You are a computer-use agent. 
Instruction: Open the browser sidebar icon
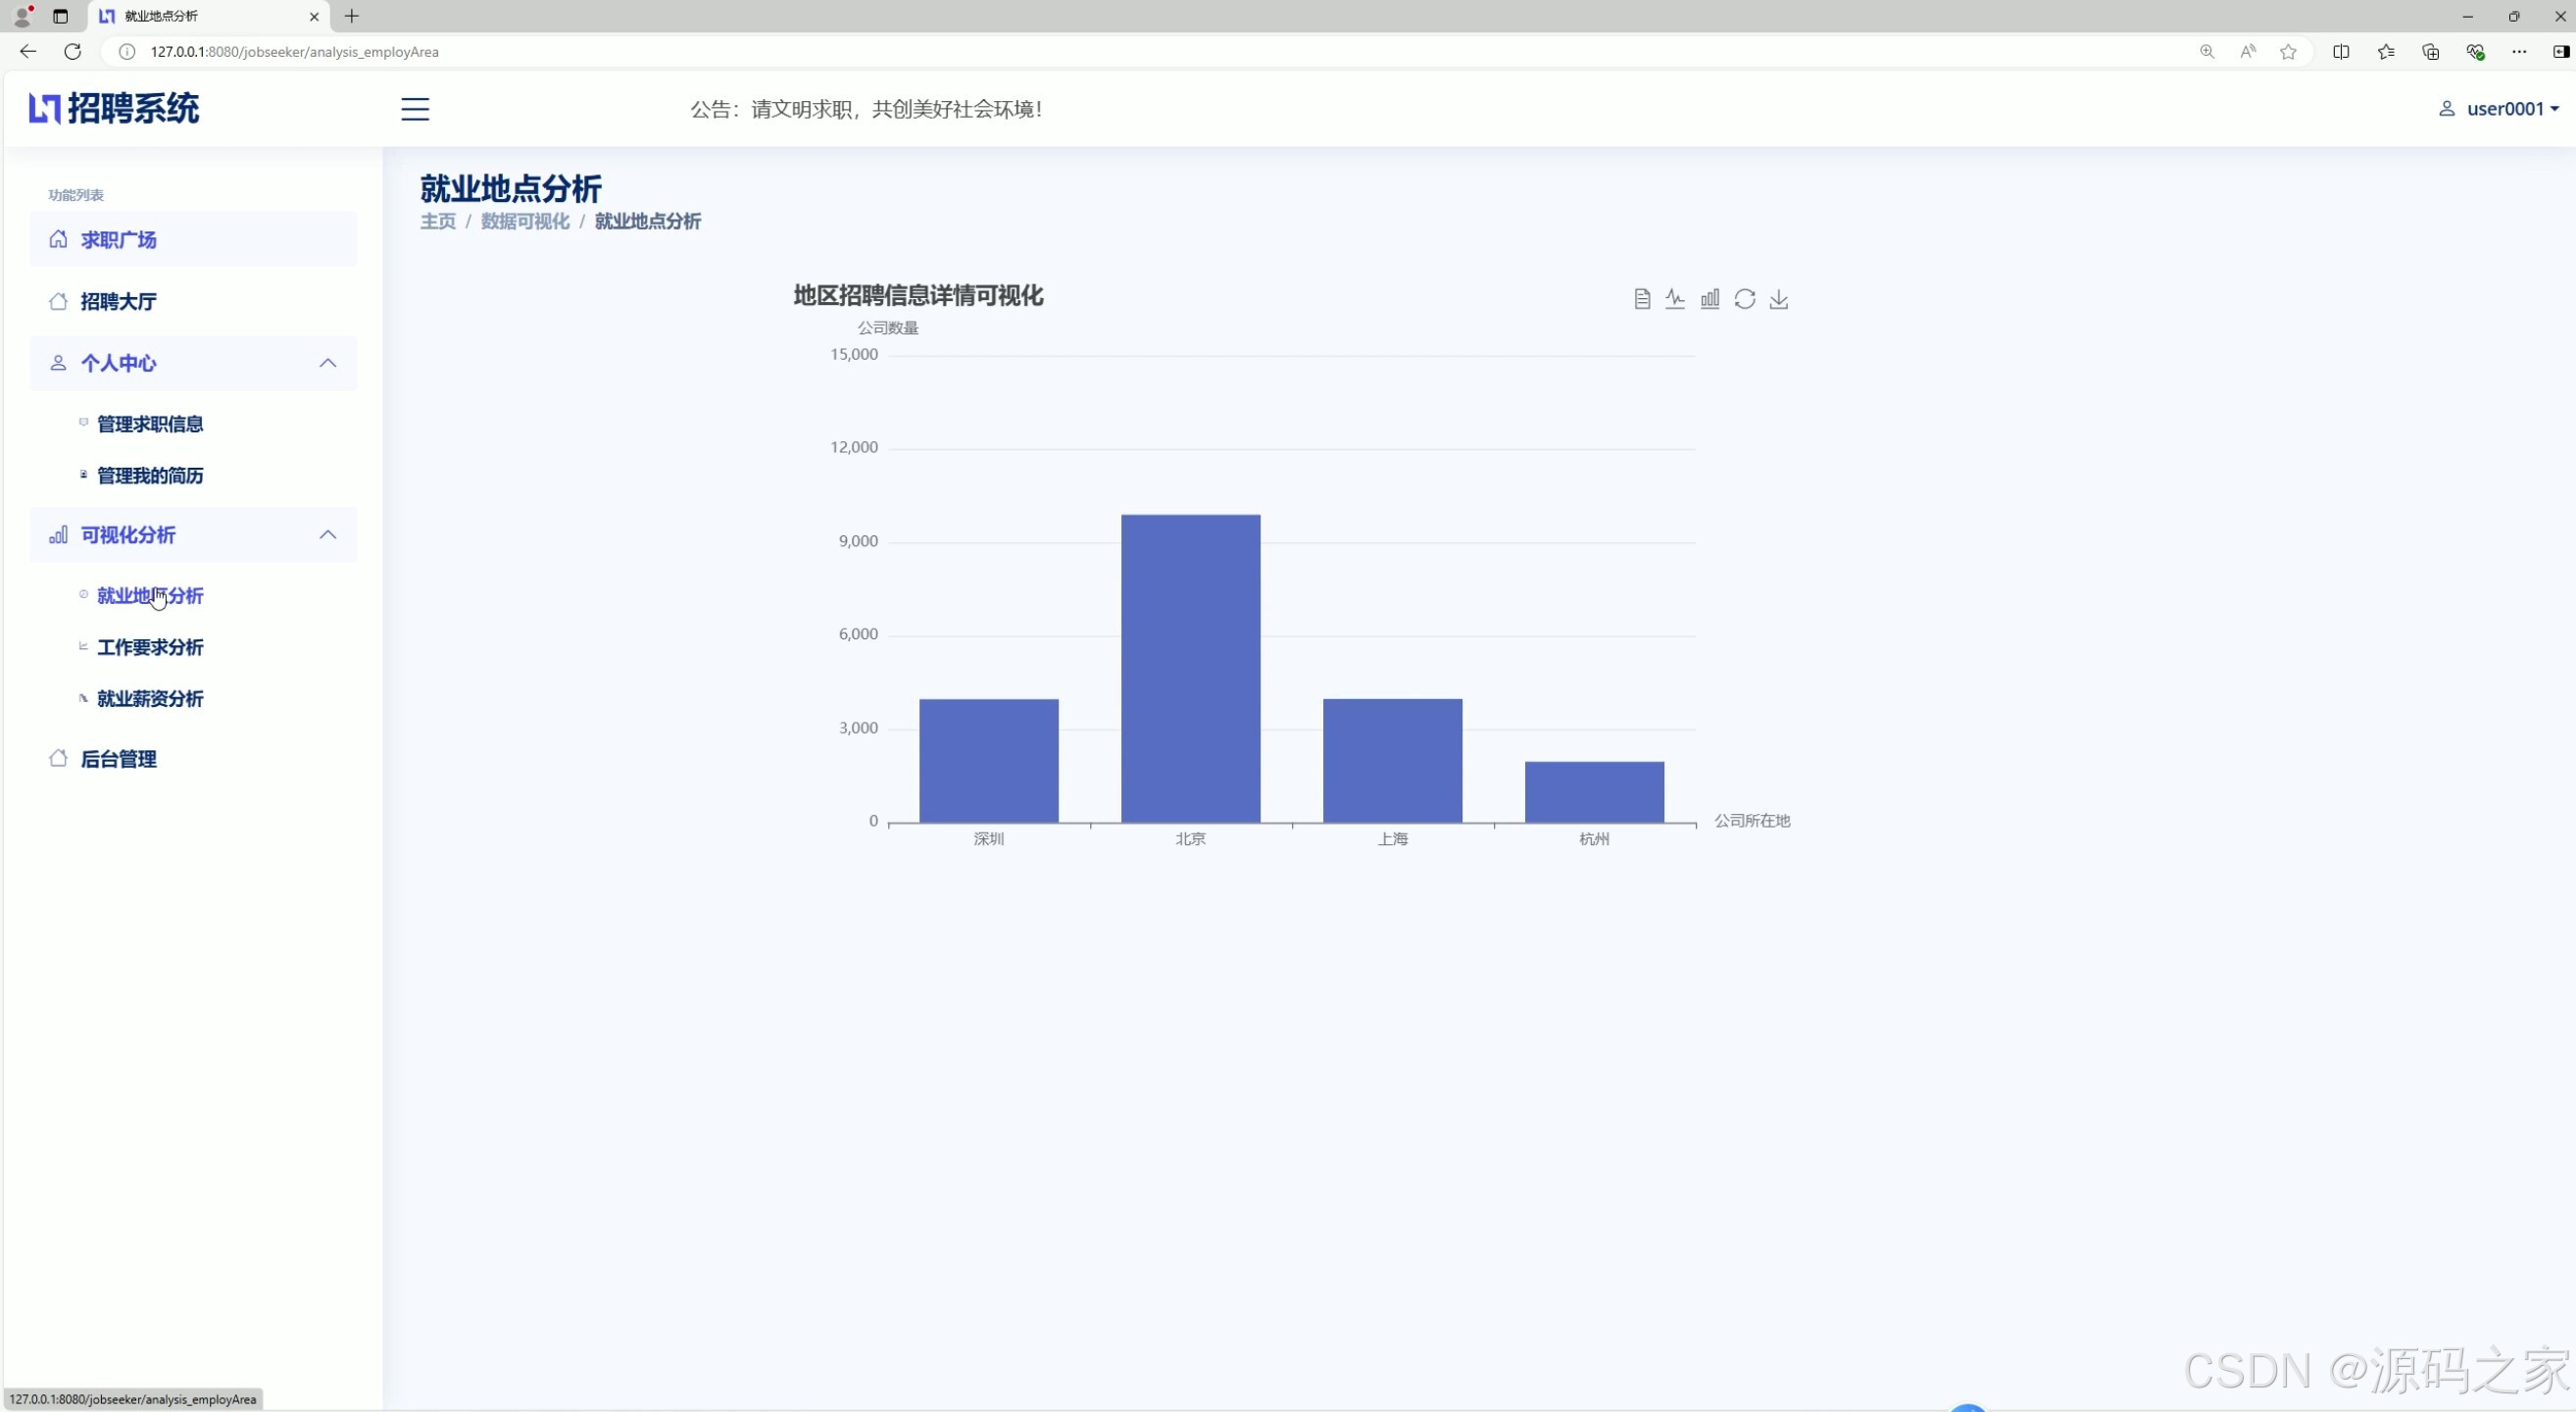point(2561,52)
